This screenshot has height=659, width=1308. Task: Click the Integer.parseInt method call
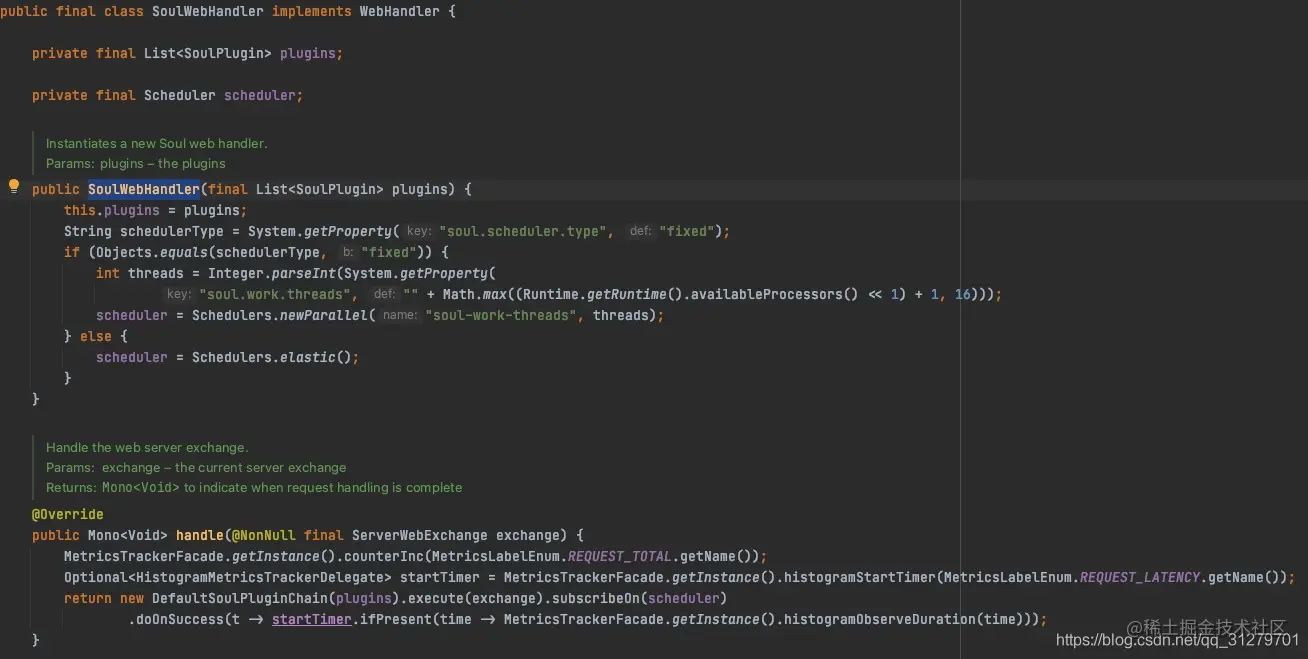(x=272, y=273)
